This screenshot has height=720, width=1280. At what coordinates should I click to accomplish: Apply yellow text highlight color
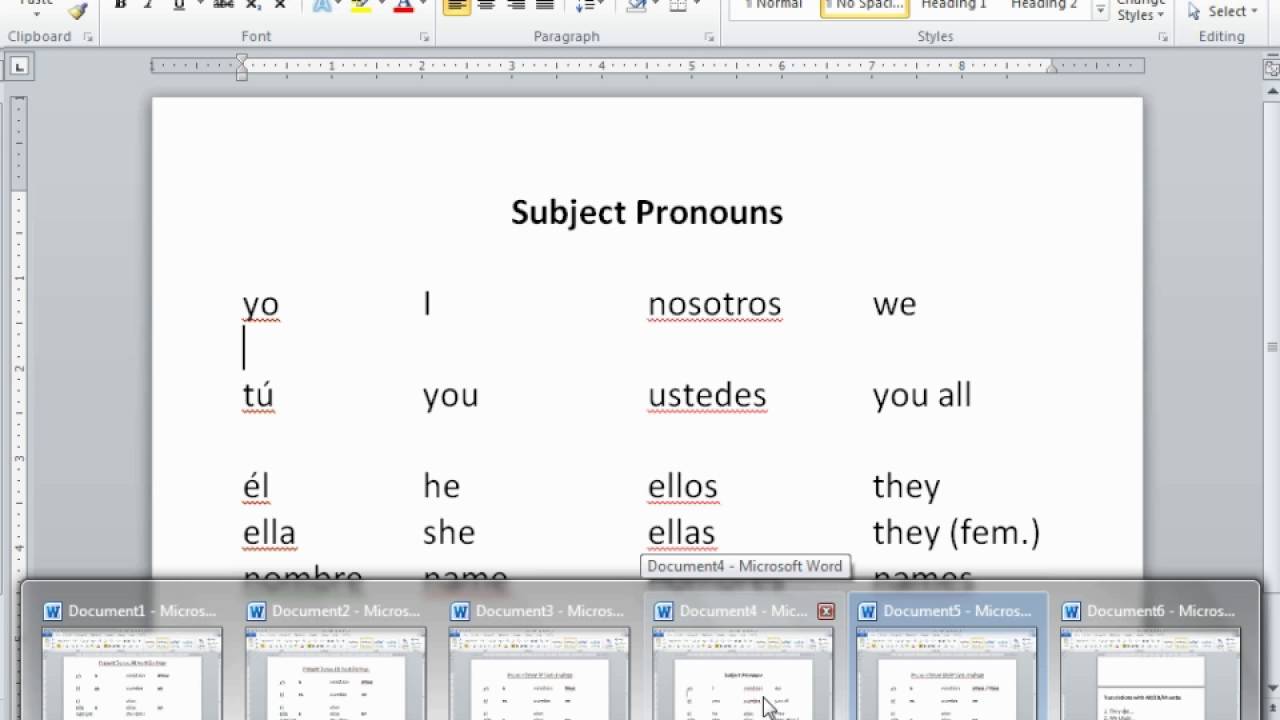[361, 5]
